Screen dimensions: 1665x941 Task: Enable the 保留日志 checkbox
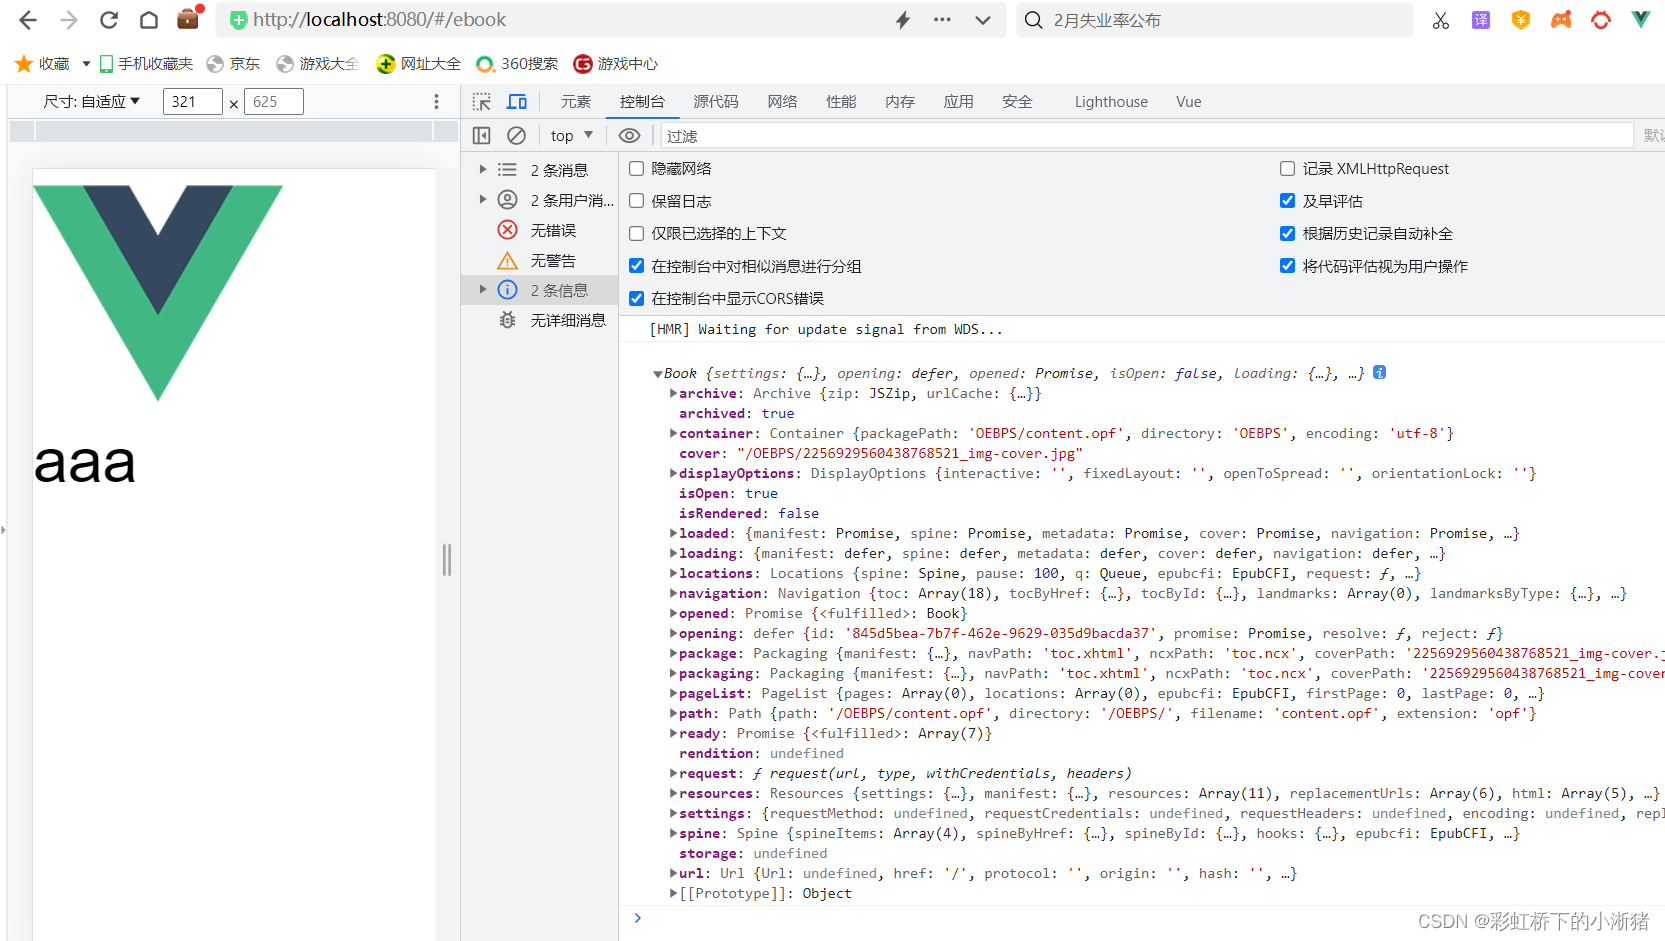tap(636, 201)
